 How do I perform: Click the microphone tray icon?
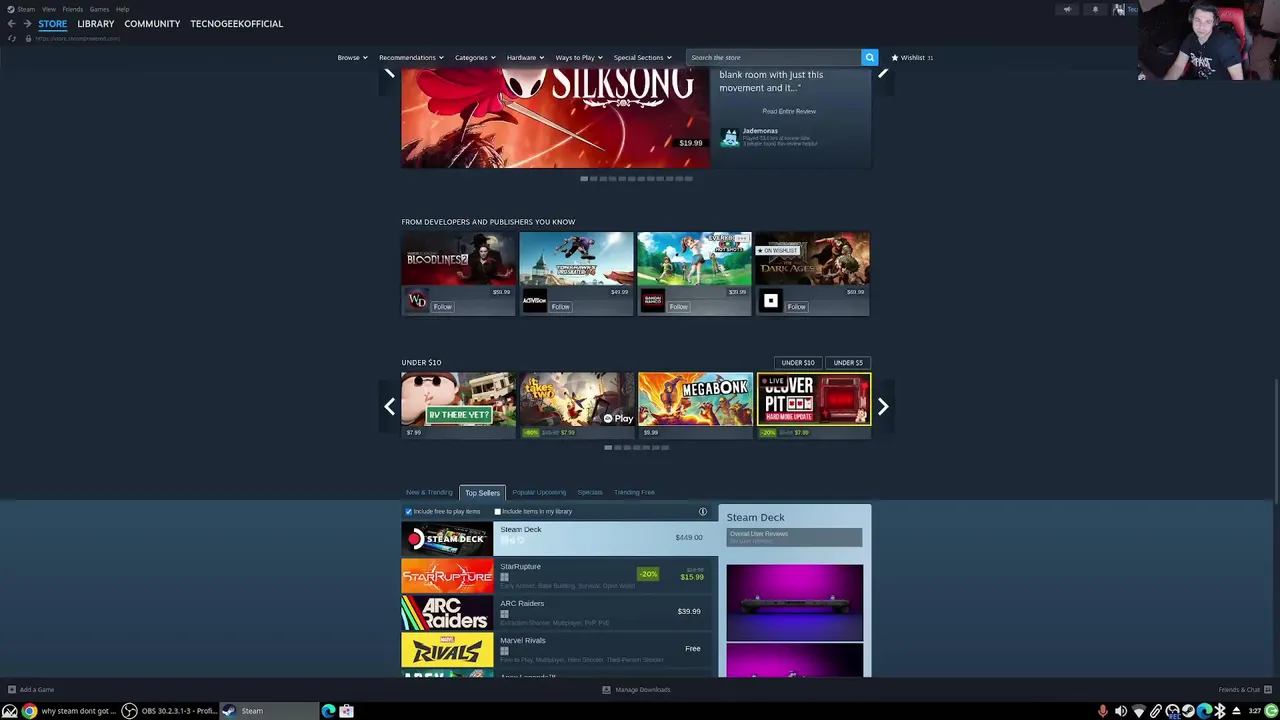pyautogui.click(x=1103, y=711)
